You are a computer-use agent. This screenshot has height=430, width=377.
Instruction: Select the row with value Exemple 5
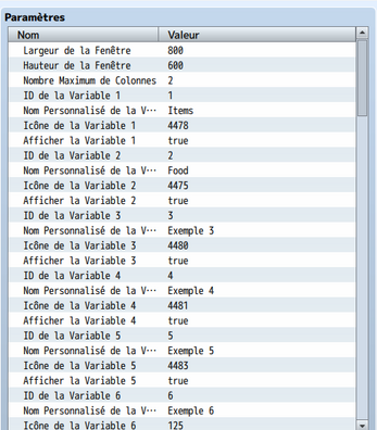pyautogui.click(x=182, y=350)
